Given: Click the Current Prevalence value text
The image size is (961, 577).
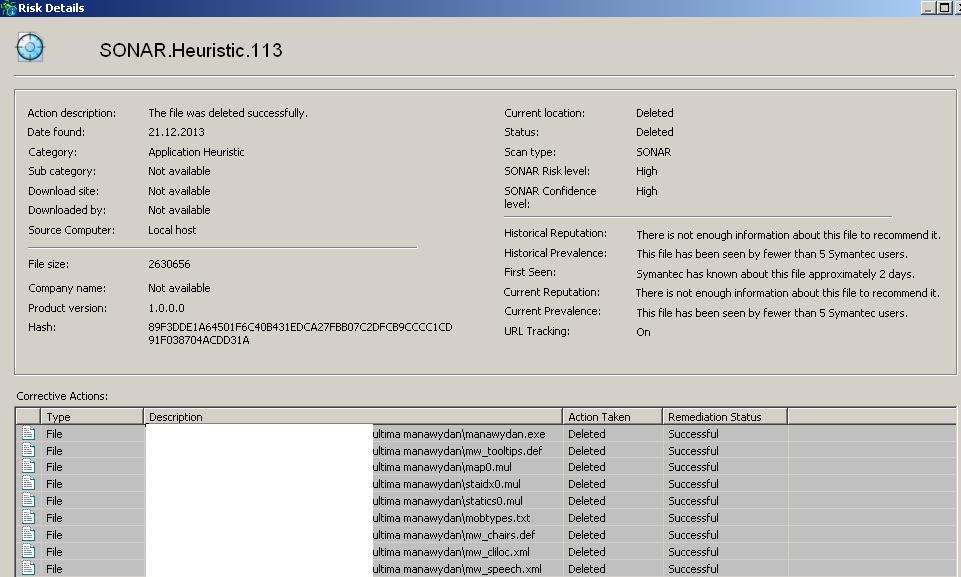Looking at the screenshot, I should 772,313.
